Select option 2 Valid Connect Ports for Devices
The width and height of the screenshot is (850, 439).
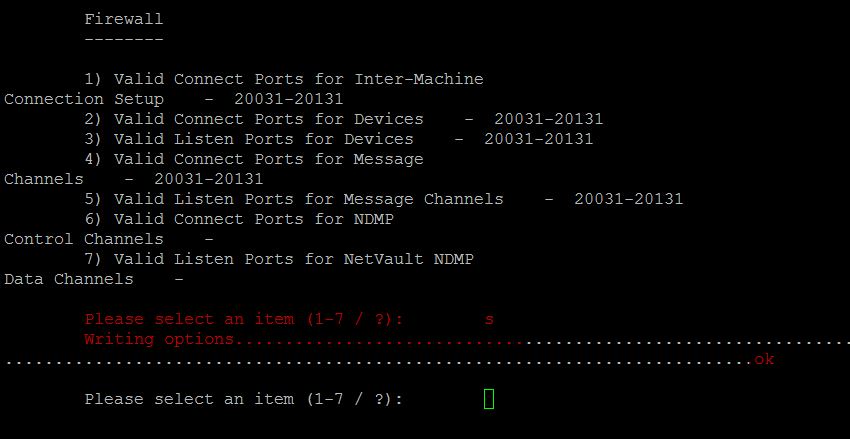tap(267, 119)
